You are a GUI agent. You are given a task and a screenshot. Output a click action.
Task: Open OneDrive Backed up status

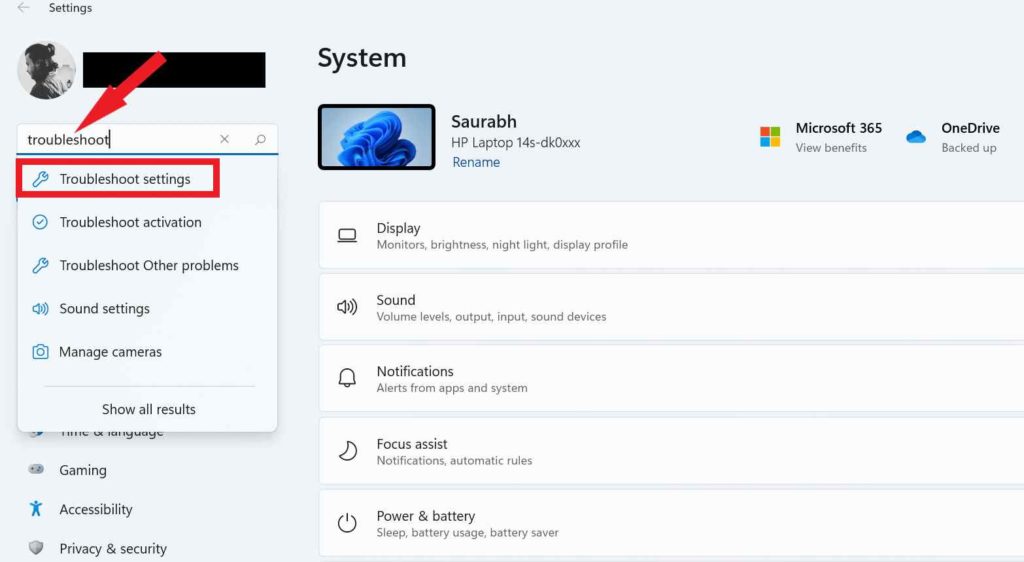[x=968, y=148]
